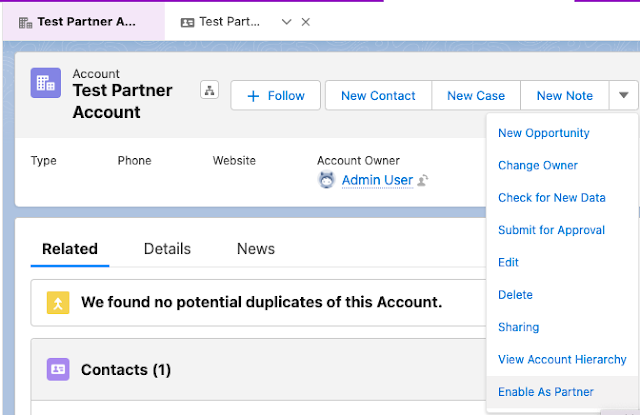Image resolution: width=640 pixels, height=415 pixels.
Task: Click the Test Partner Account tab icon
Action: (x=25, y=22)
